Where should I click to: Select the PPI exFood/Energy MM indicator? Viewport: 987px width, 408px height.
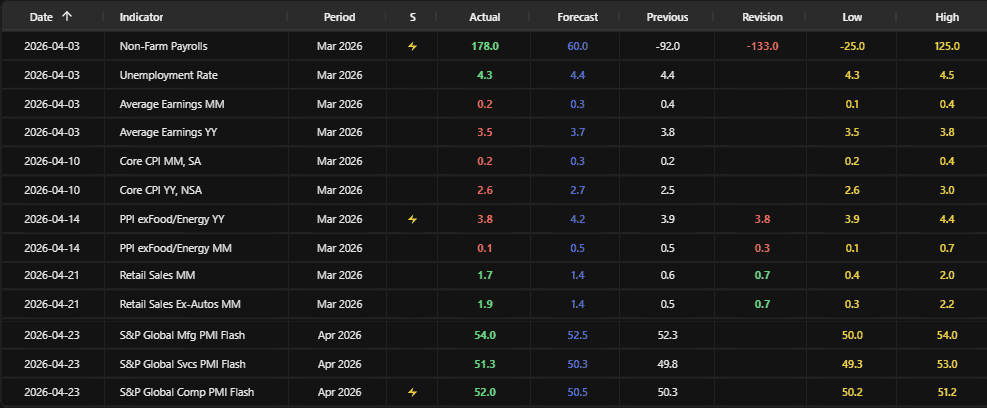click(x=176, y=248)
